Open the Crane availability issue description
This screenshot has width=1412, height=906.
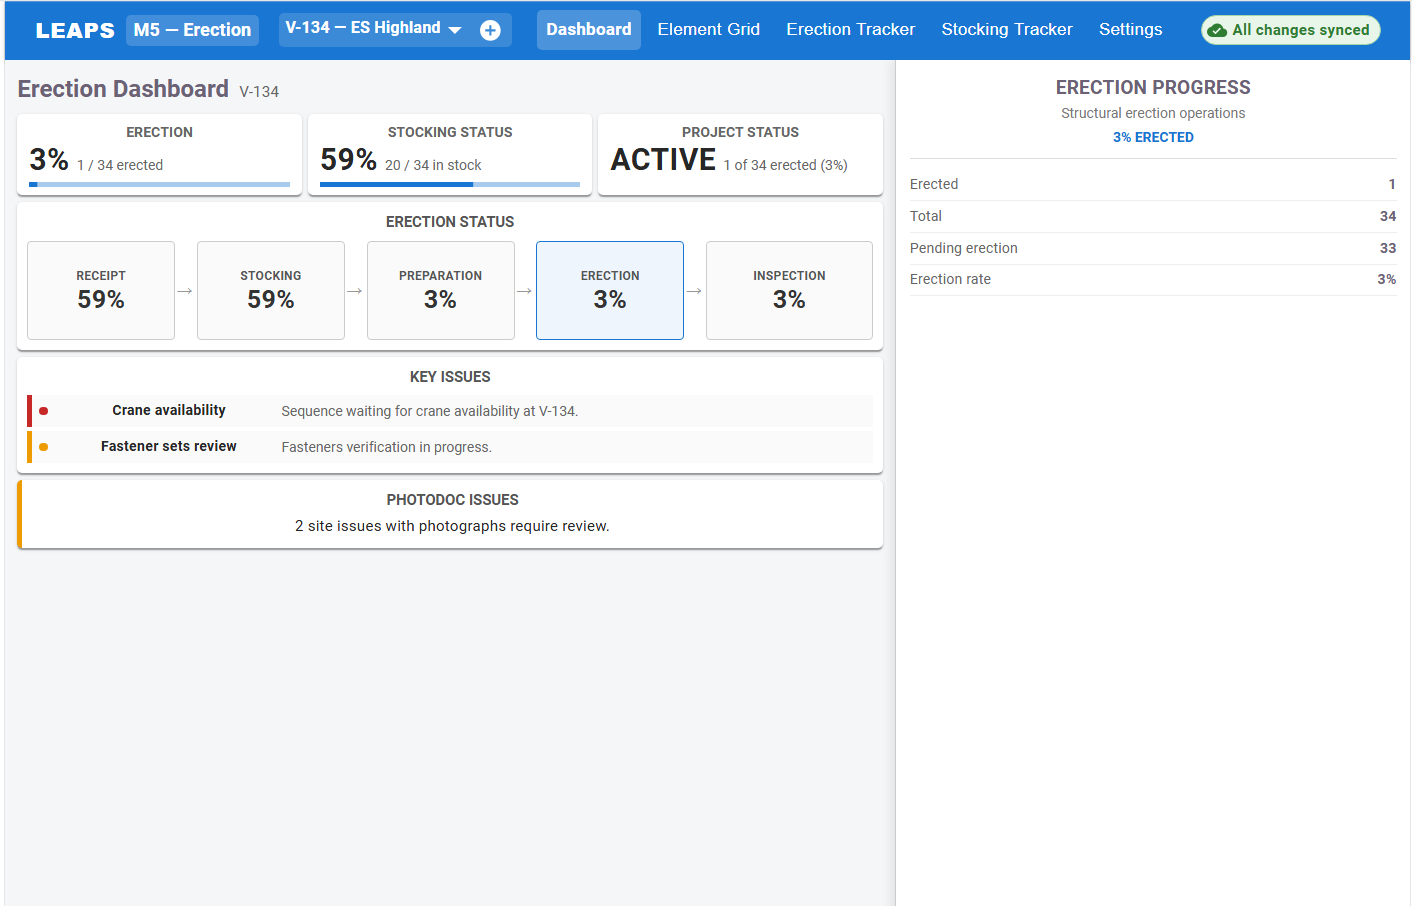coord(430,411)
